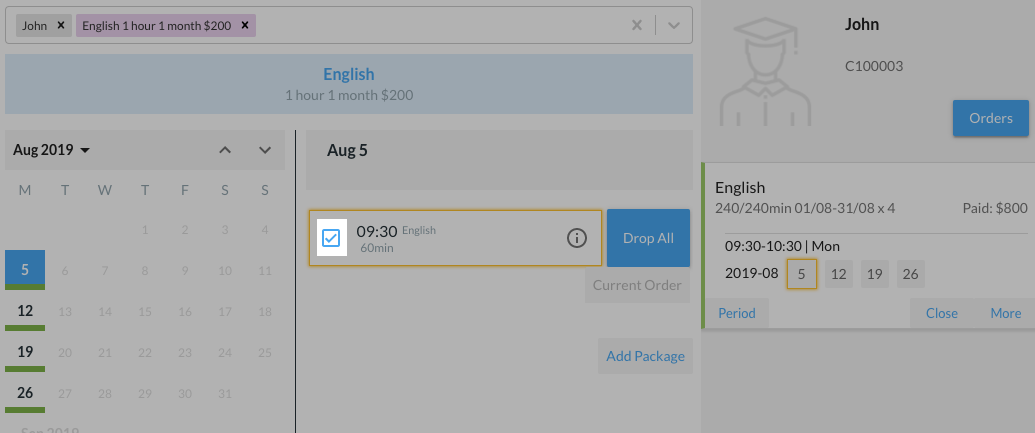Go to next month with down chevron
Viewport: 1035px width, 433px height.
[x=265, y=150]
